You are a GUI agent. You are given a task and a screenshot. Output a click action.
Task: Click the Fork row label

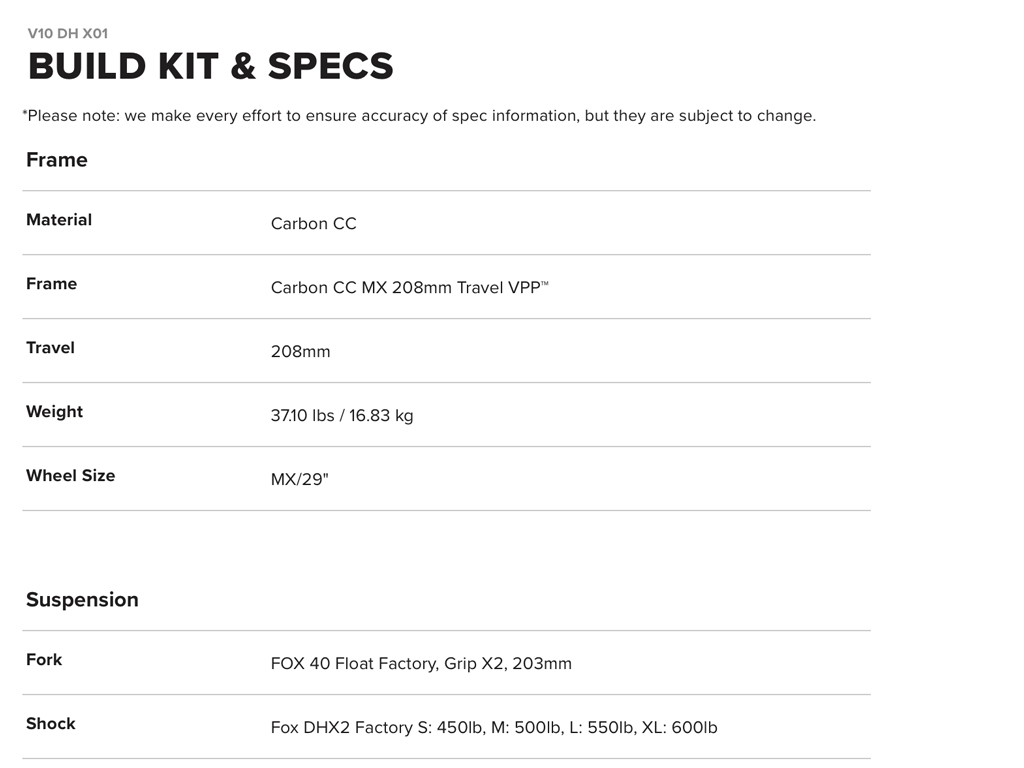[x=44, y=660]
